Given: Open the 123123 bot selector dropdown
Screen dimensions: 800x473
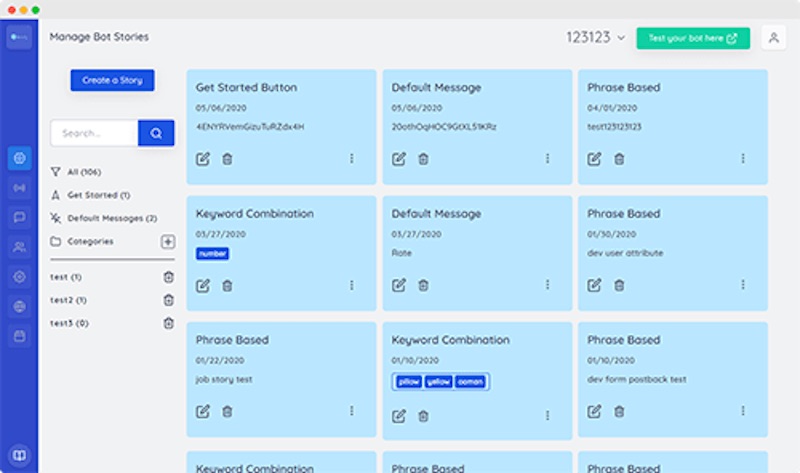Looking at the screenshot, I should (x=595, y=37).
